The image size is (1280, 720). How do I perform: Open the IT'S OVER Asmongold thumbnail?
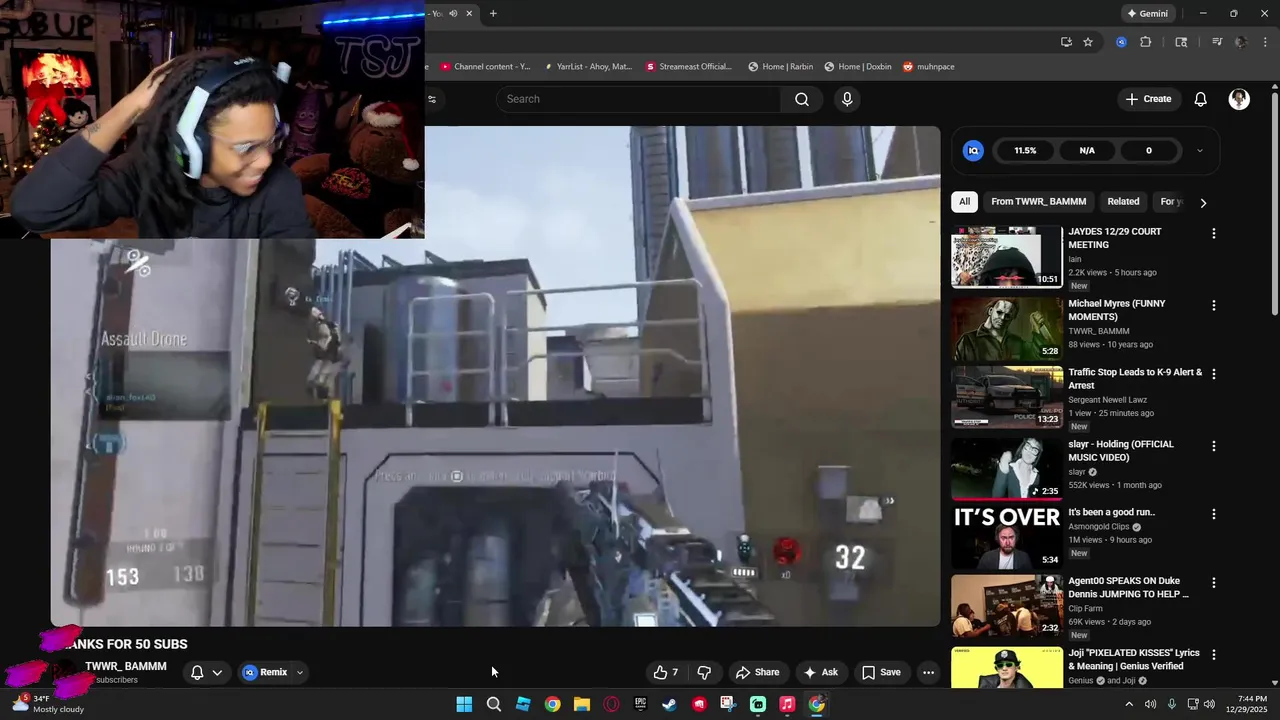click(x=1007, y=537)
